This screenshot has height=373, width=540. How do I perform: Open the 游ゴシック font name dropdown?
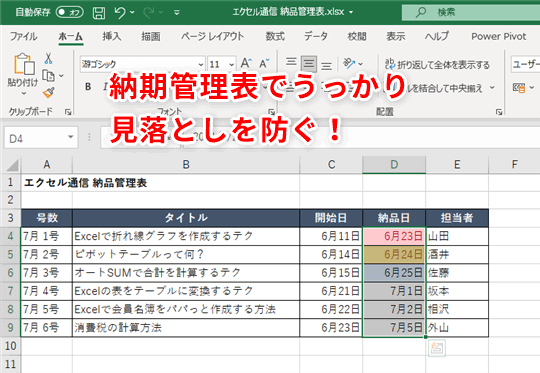click(200, 64)
